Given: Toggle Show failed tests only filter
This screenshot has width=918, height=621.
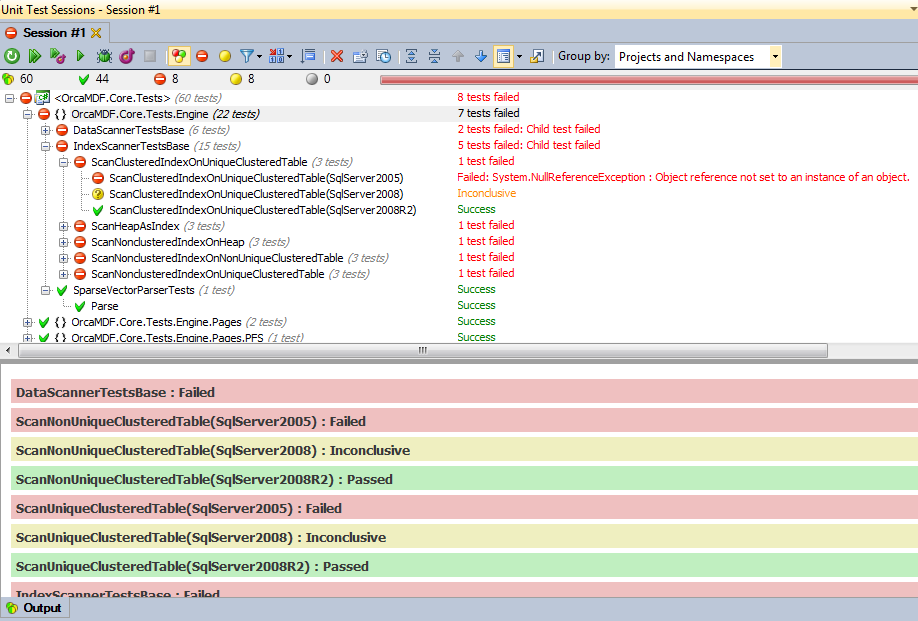Looking at the screenshot, I should tap(202, 56).
